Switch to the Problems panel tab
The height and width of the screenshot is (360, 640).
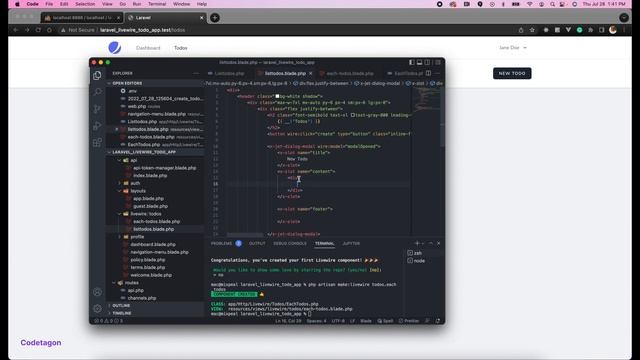[x=221, y=243]
